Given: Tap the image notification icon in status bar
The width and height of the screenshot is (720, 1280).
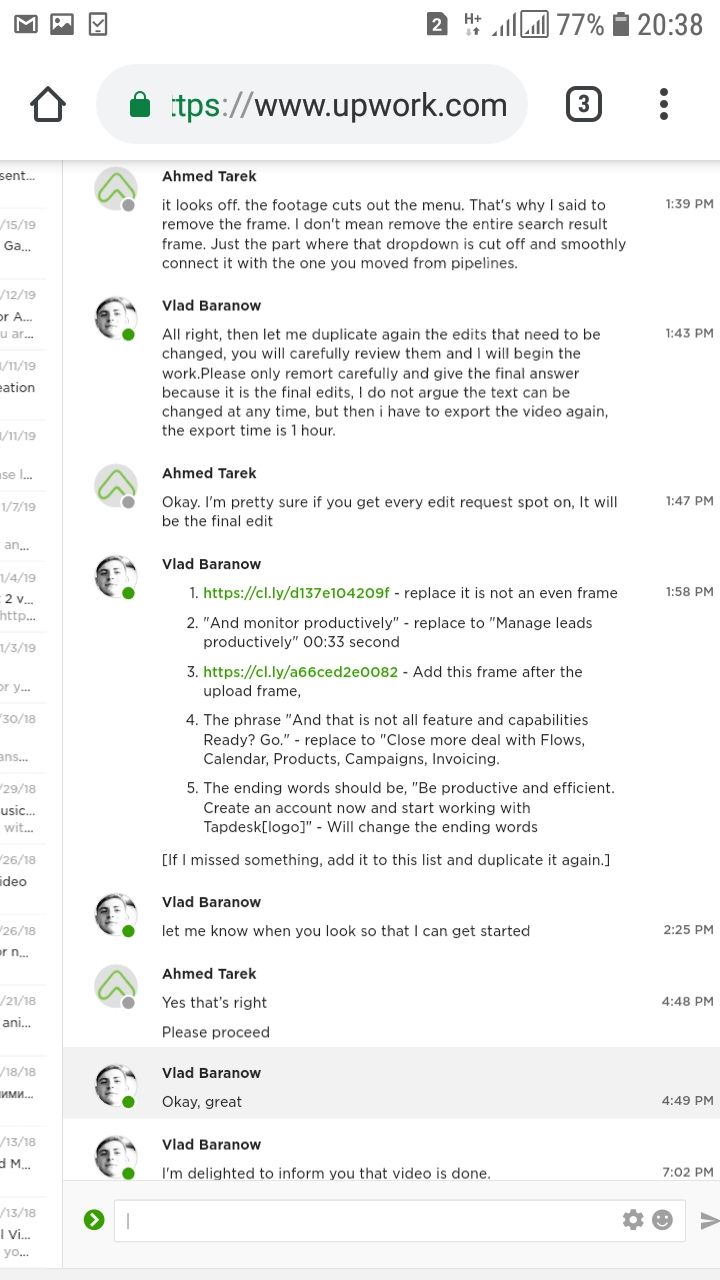Looking at the screenshot, I should pos(62,24).
